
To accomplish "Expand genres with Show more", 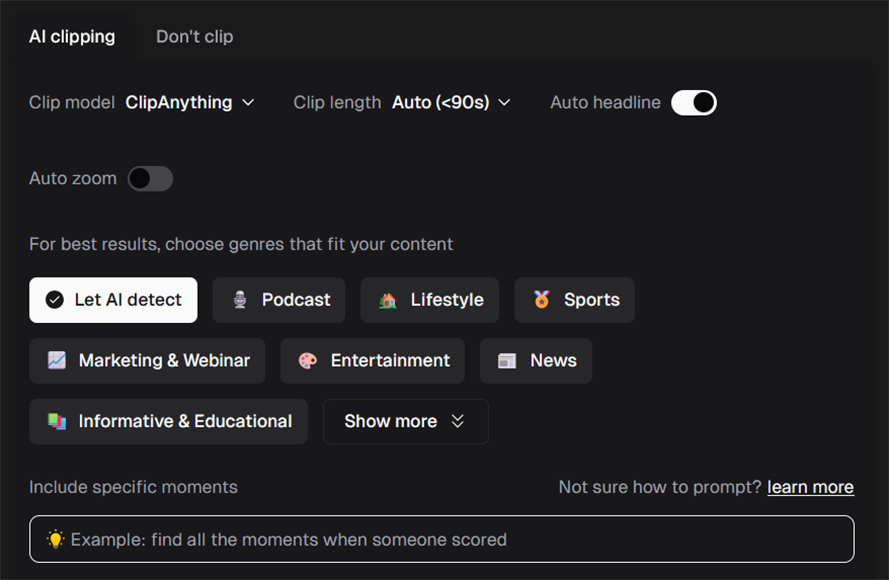I will pos(405,421).
